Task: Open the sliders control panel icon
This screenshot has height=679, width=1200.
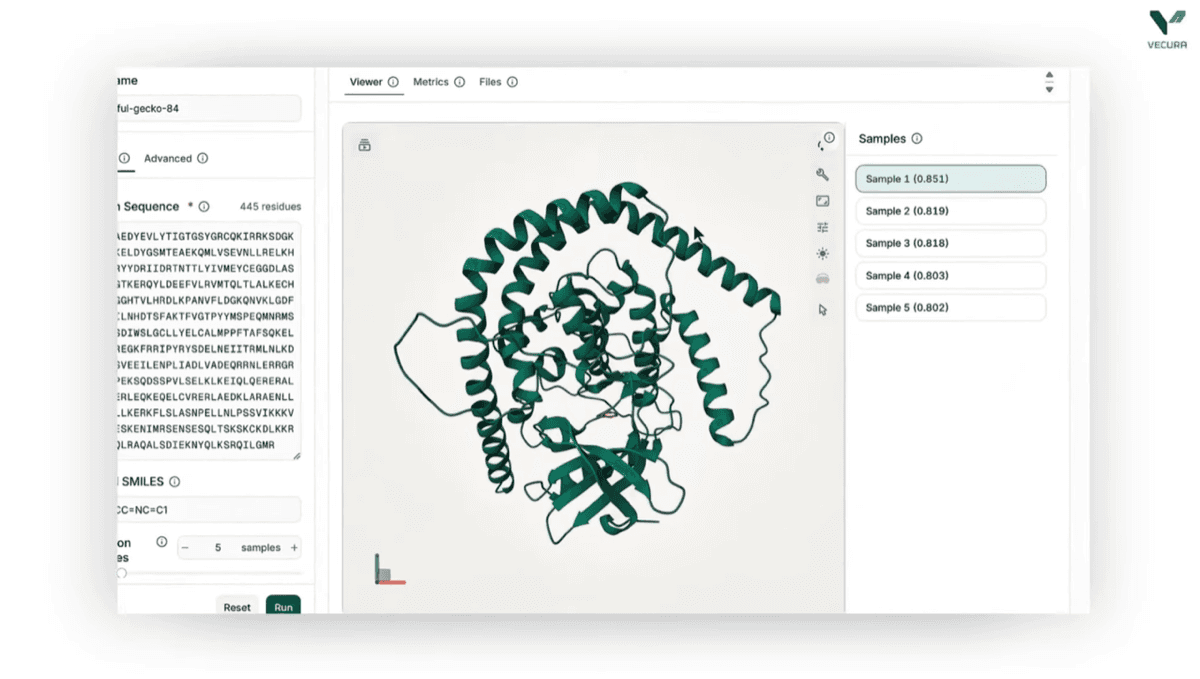Action: (823, 228)
